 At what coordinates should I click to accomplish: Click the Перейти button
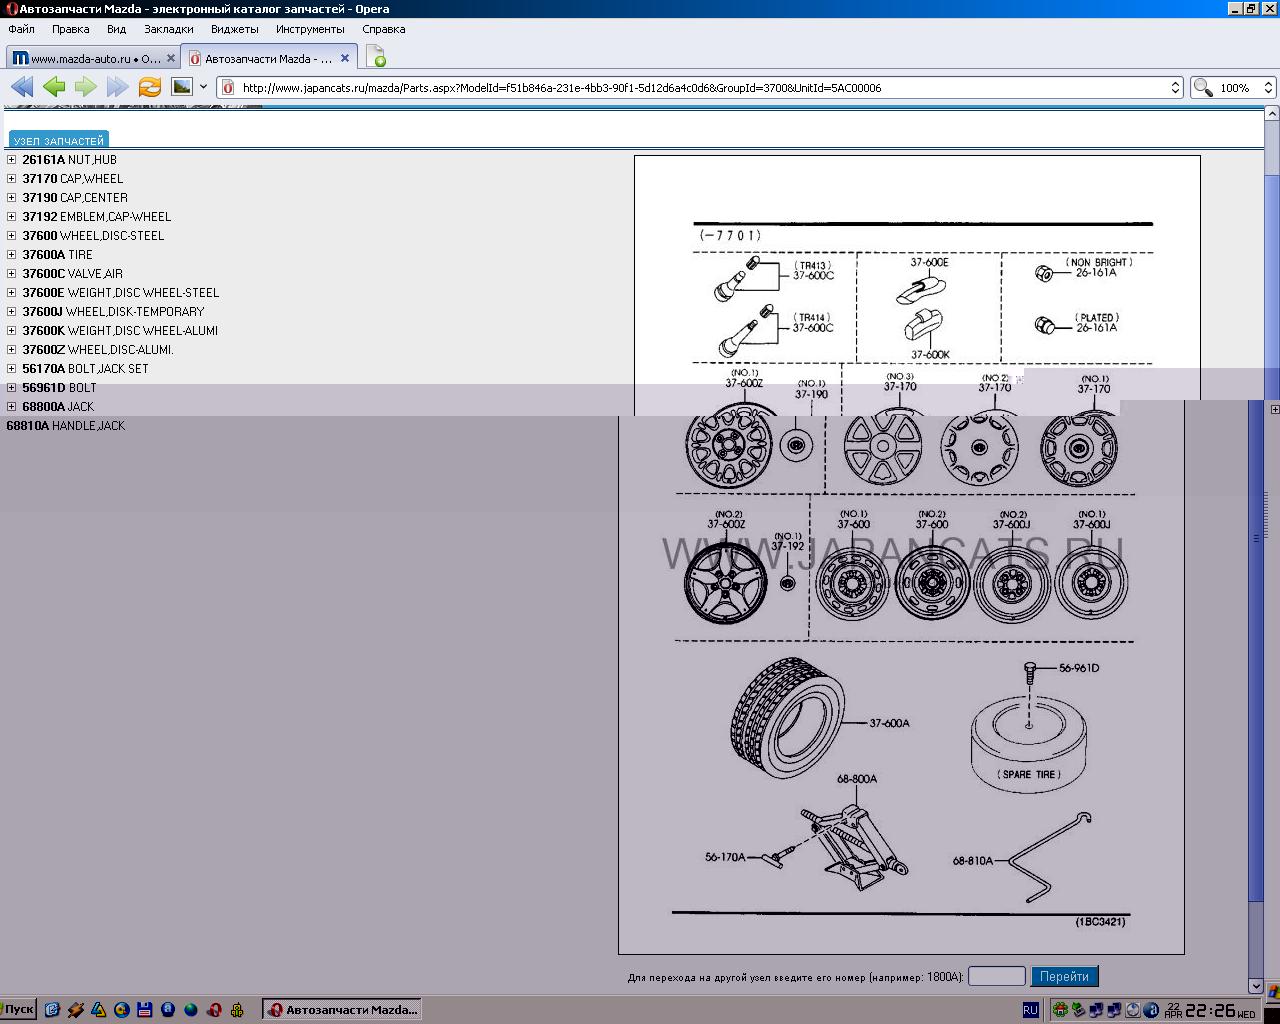(x=1064, y=976)
